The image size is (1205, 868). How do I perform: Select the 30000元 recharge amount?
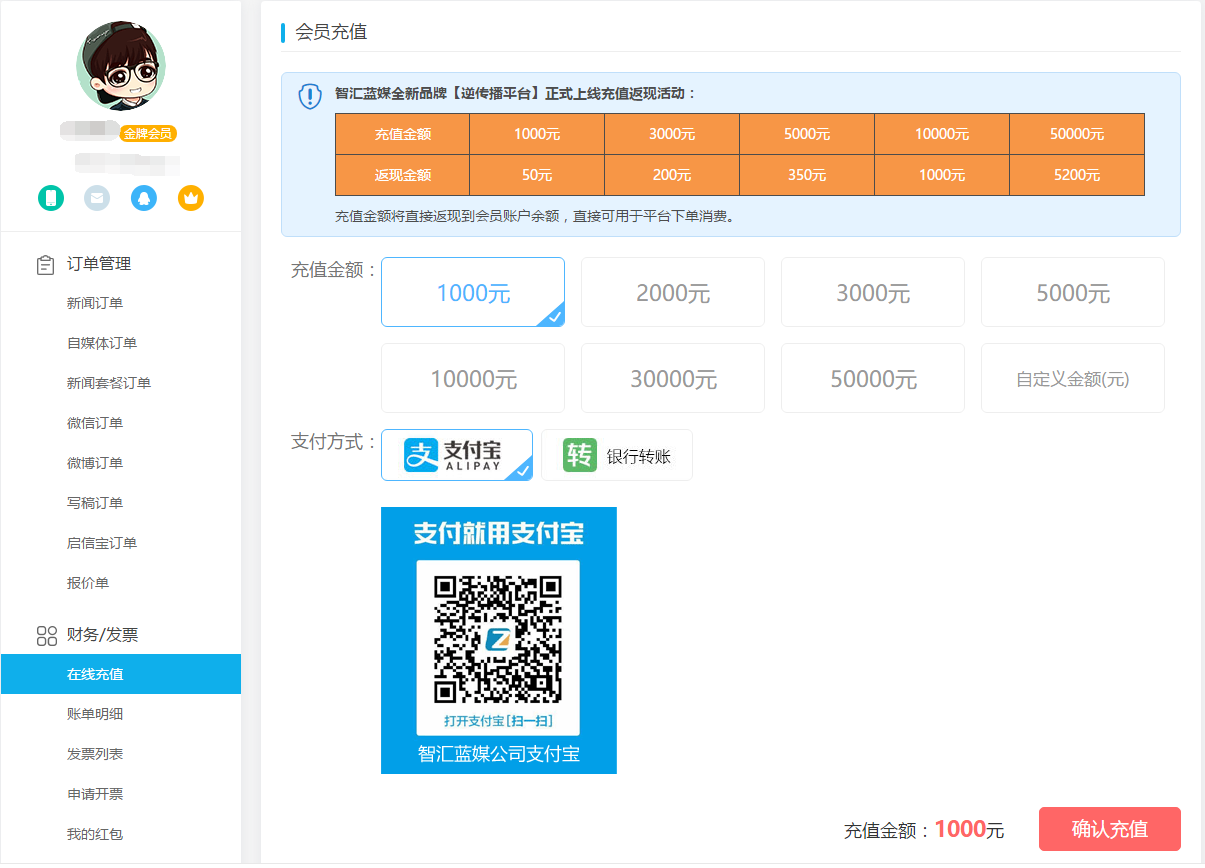(673, 378)
